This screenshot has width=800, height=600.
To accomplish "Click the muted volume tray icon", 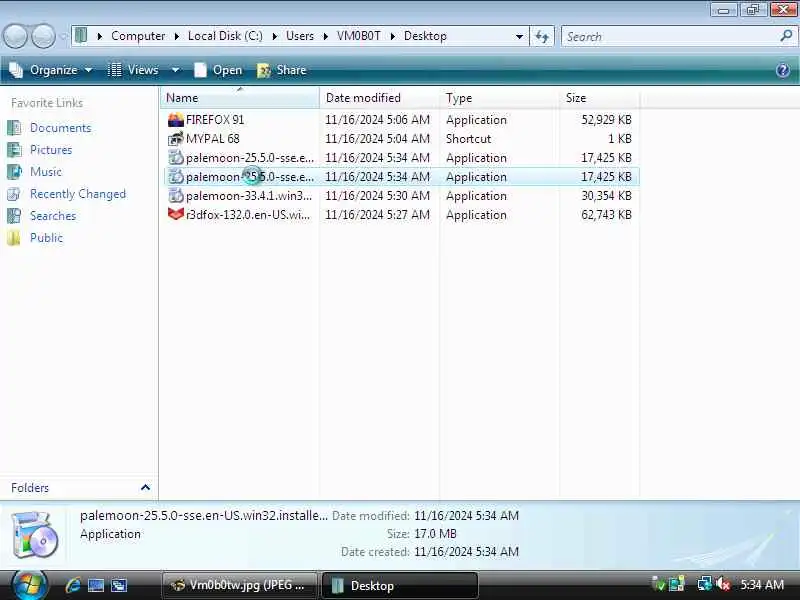I will coord(723,585).
